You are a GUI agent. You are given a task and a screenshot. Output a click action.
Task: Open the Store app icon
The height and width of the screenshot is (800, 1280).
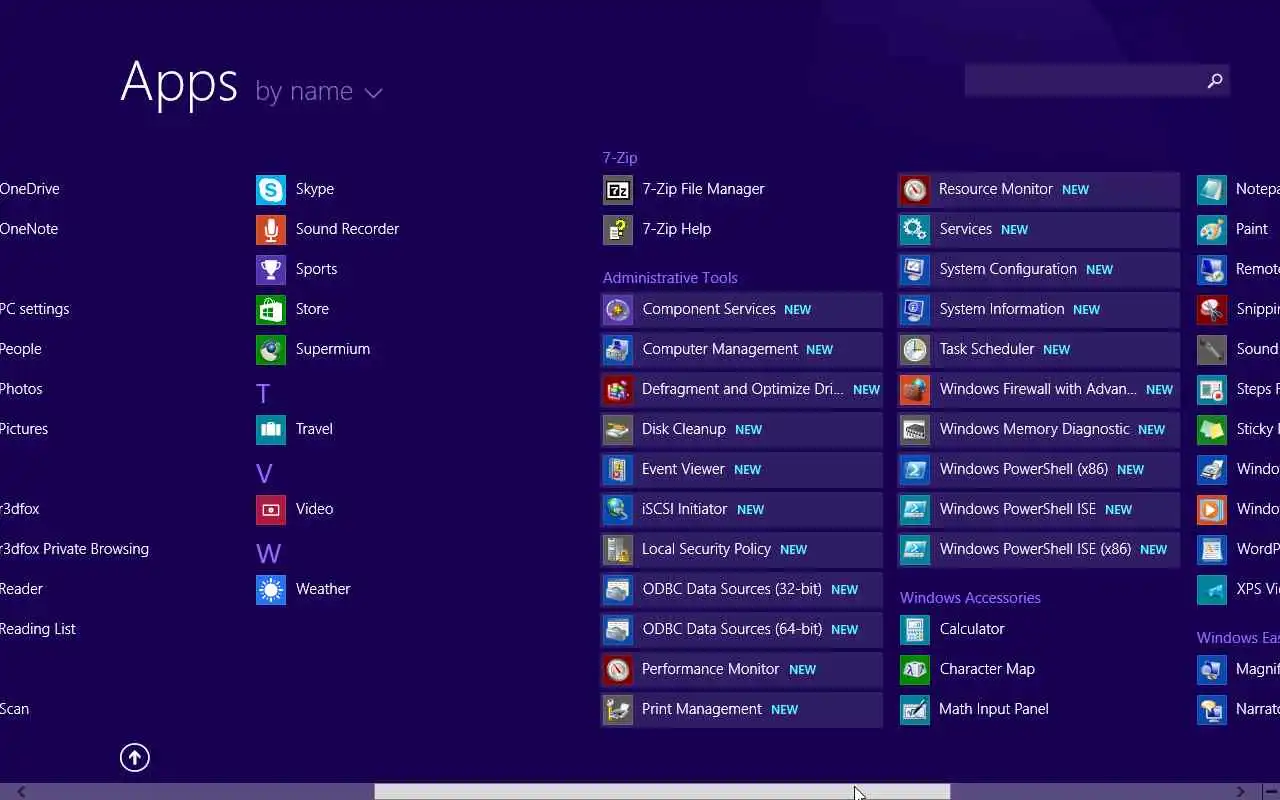[x=271, y=309]
